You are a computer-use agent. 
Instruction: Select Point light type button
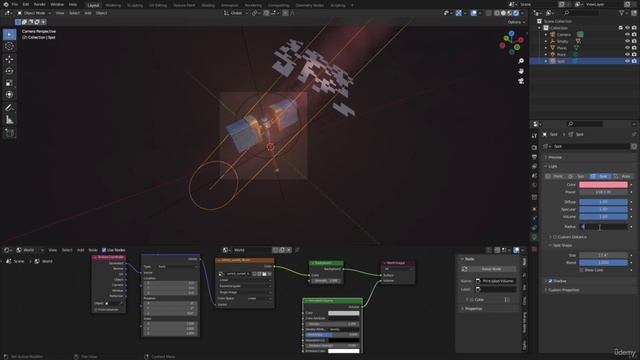coord(556,176)
